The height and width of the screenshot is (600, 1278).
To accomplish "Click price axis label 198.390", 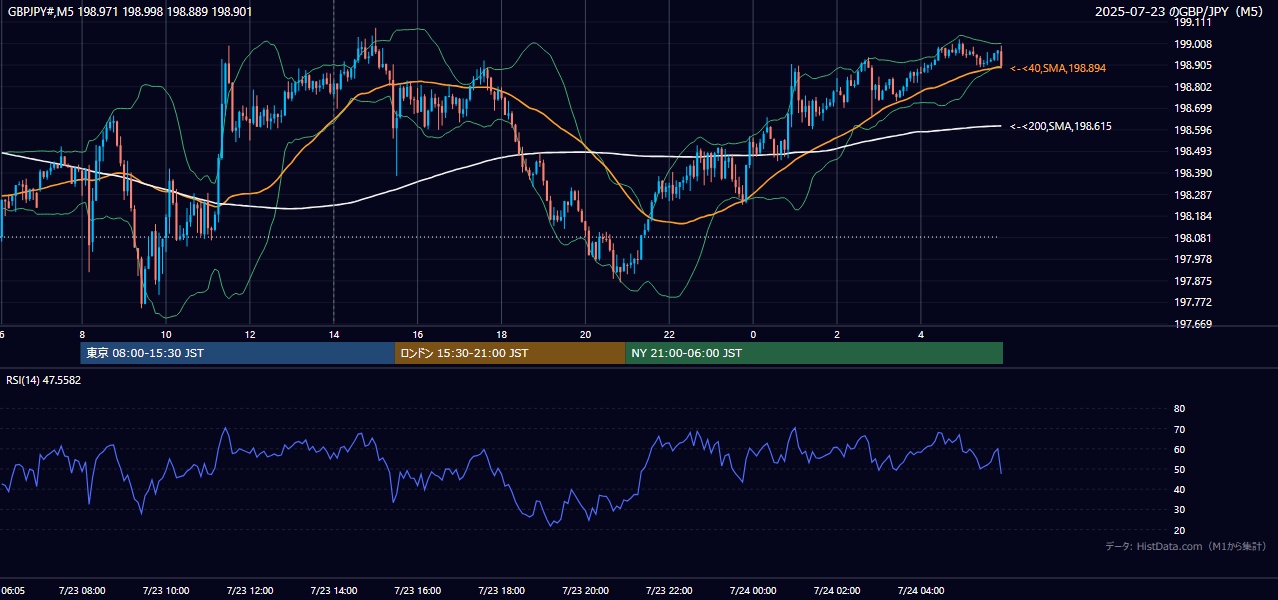I will (1193, 173).
